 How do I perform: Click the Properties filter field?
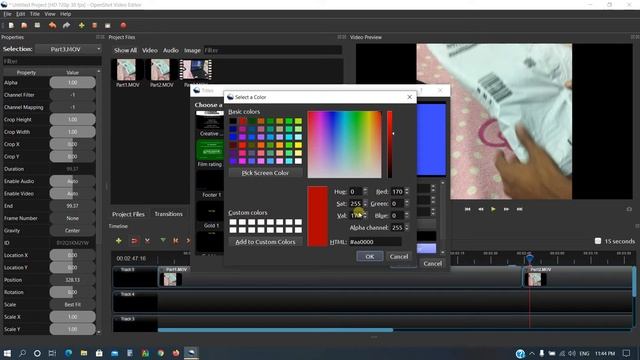point(52,61)
